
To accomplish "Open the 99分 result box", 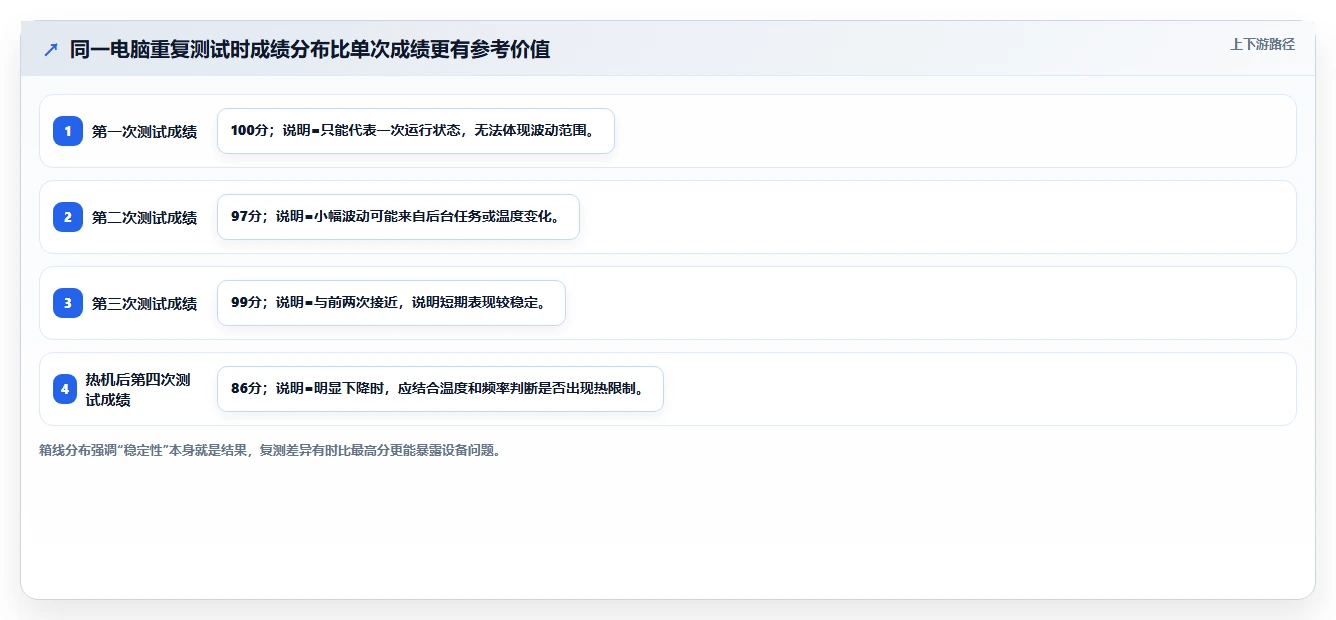I will [x=391, y=303].
